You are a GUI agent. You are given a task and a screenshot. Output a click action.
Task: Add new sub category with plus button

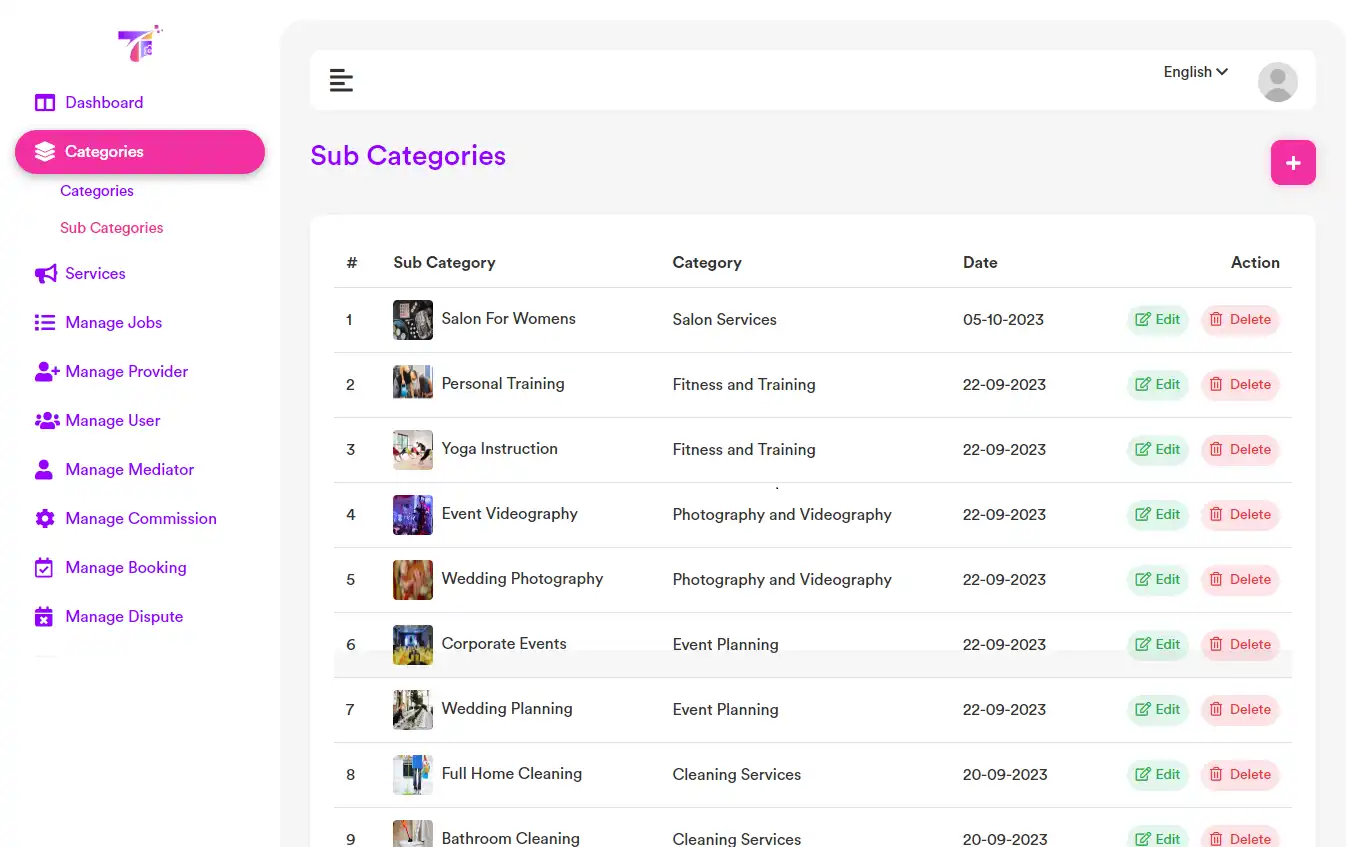pos(1293,162)
